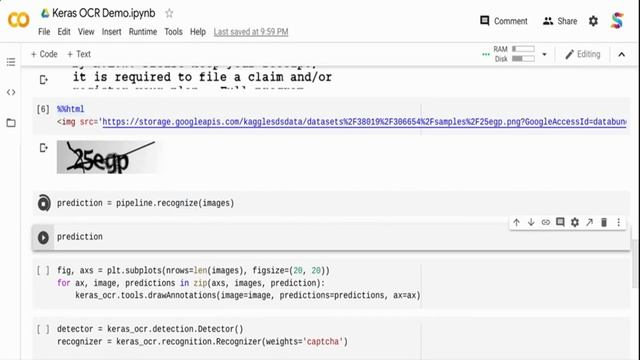Image resolution: width=640 pixels, height=360 pixels.
Task: Collapse the header with the chevron
Action: pos(621,54)
